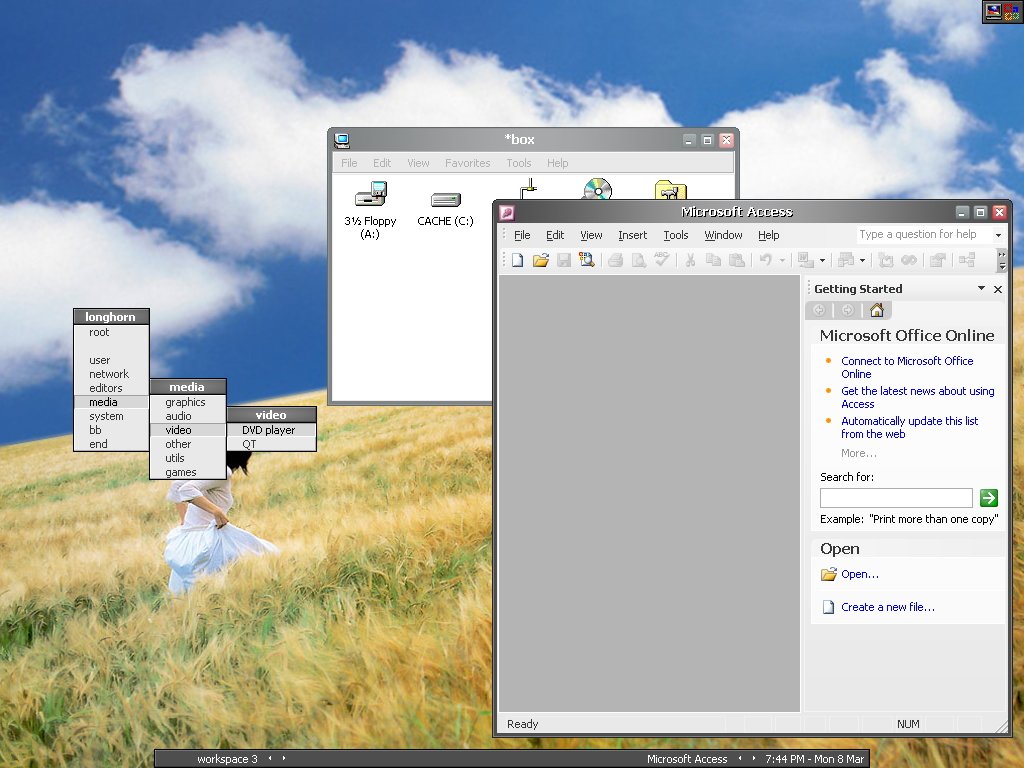Open the Getting Started pane dropdown arrow

(x=981, y=288)
